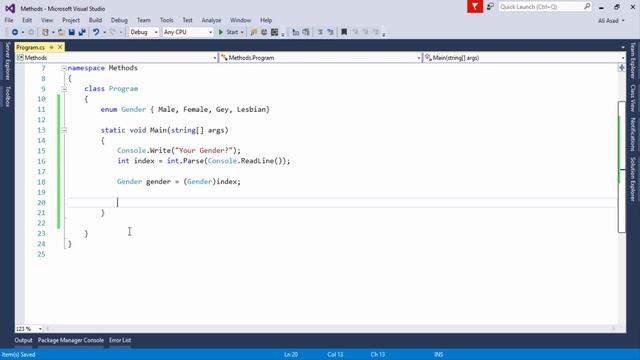
Task: Click the Visual Studio logo in title bar
Action: (x=10, y=8)
